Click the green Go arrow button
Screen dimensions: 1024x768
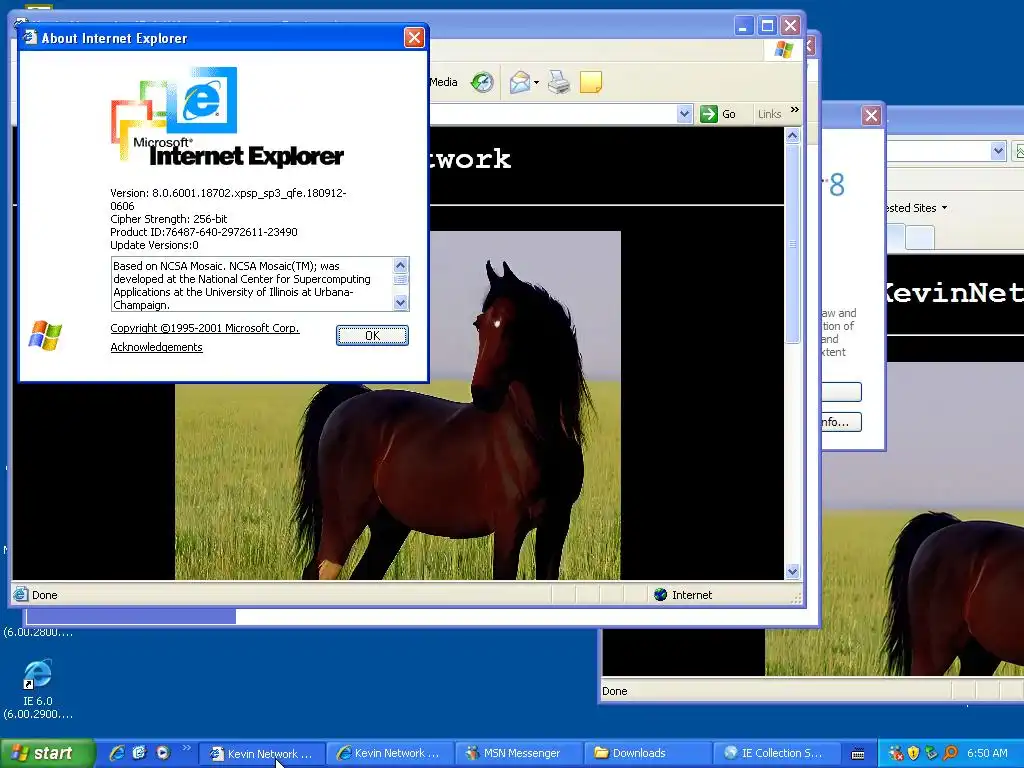[x=709, y=114]
